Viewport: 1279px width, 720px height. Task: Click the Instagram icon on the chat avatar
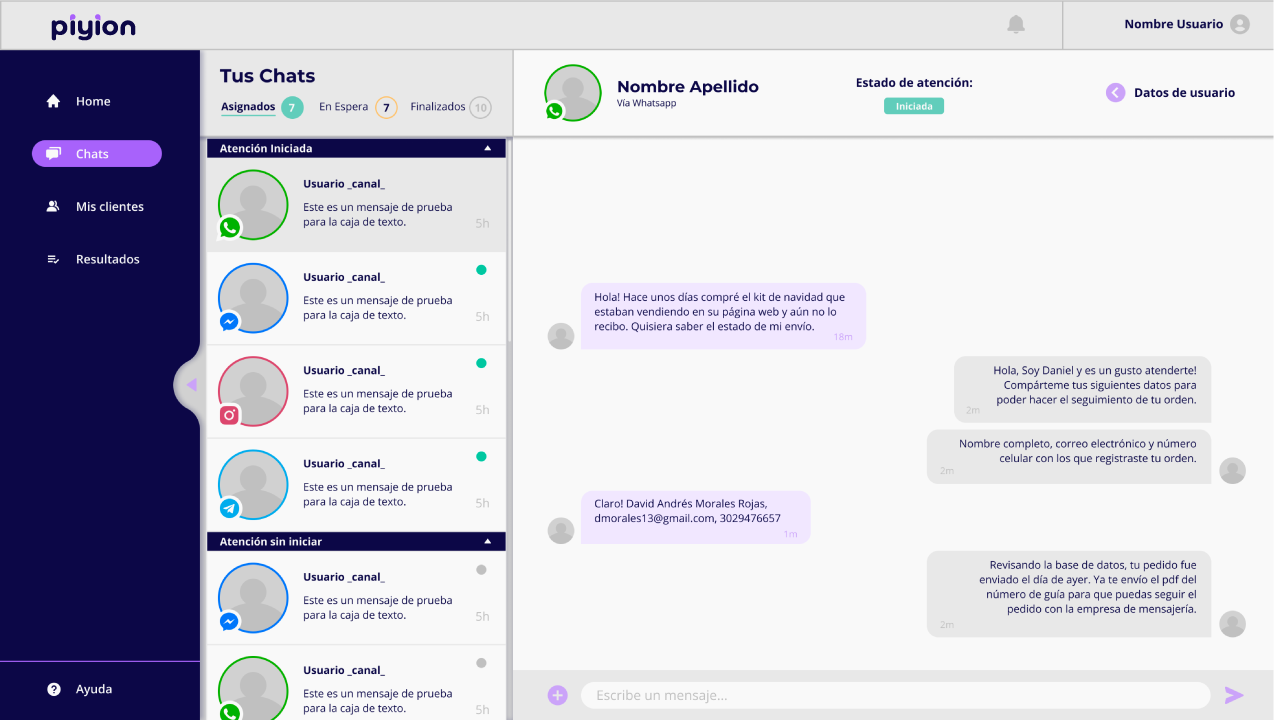[x=230, y=415]
